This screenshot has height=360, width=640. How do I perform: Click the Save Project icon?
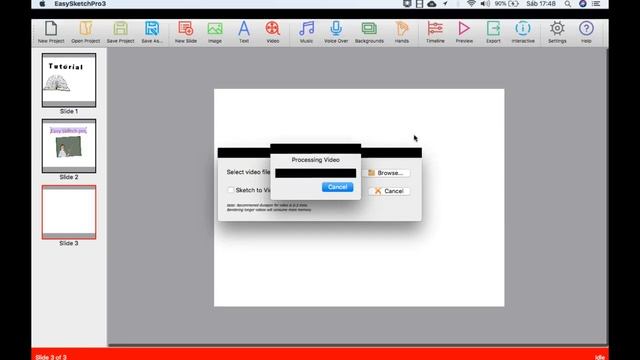(120, 32)
